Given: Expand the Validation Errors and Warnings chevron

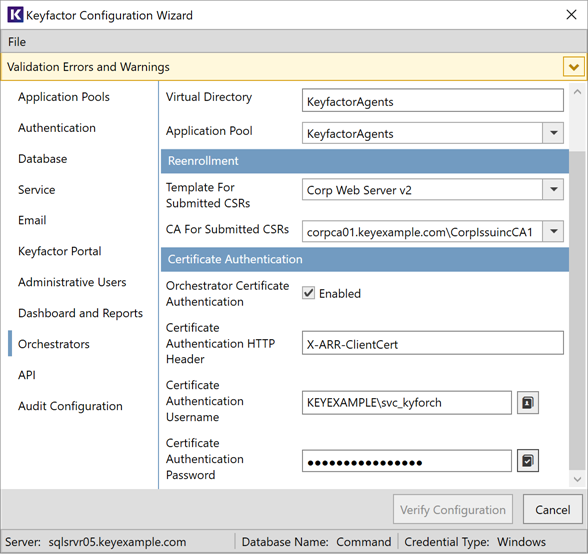Looking at the screenshot, I should (573, 67).
